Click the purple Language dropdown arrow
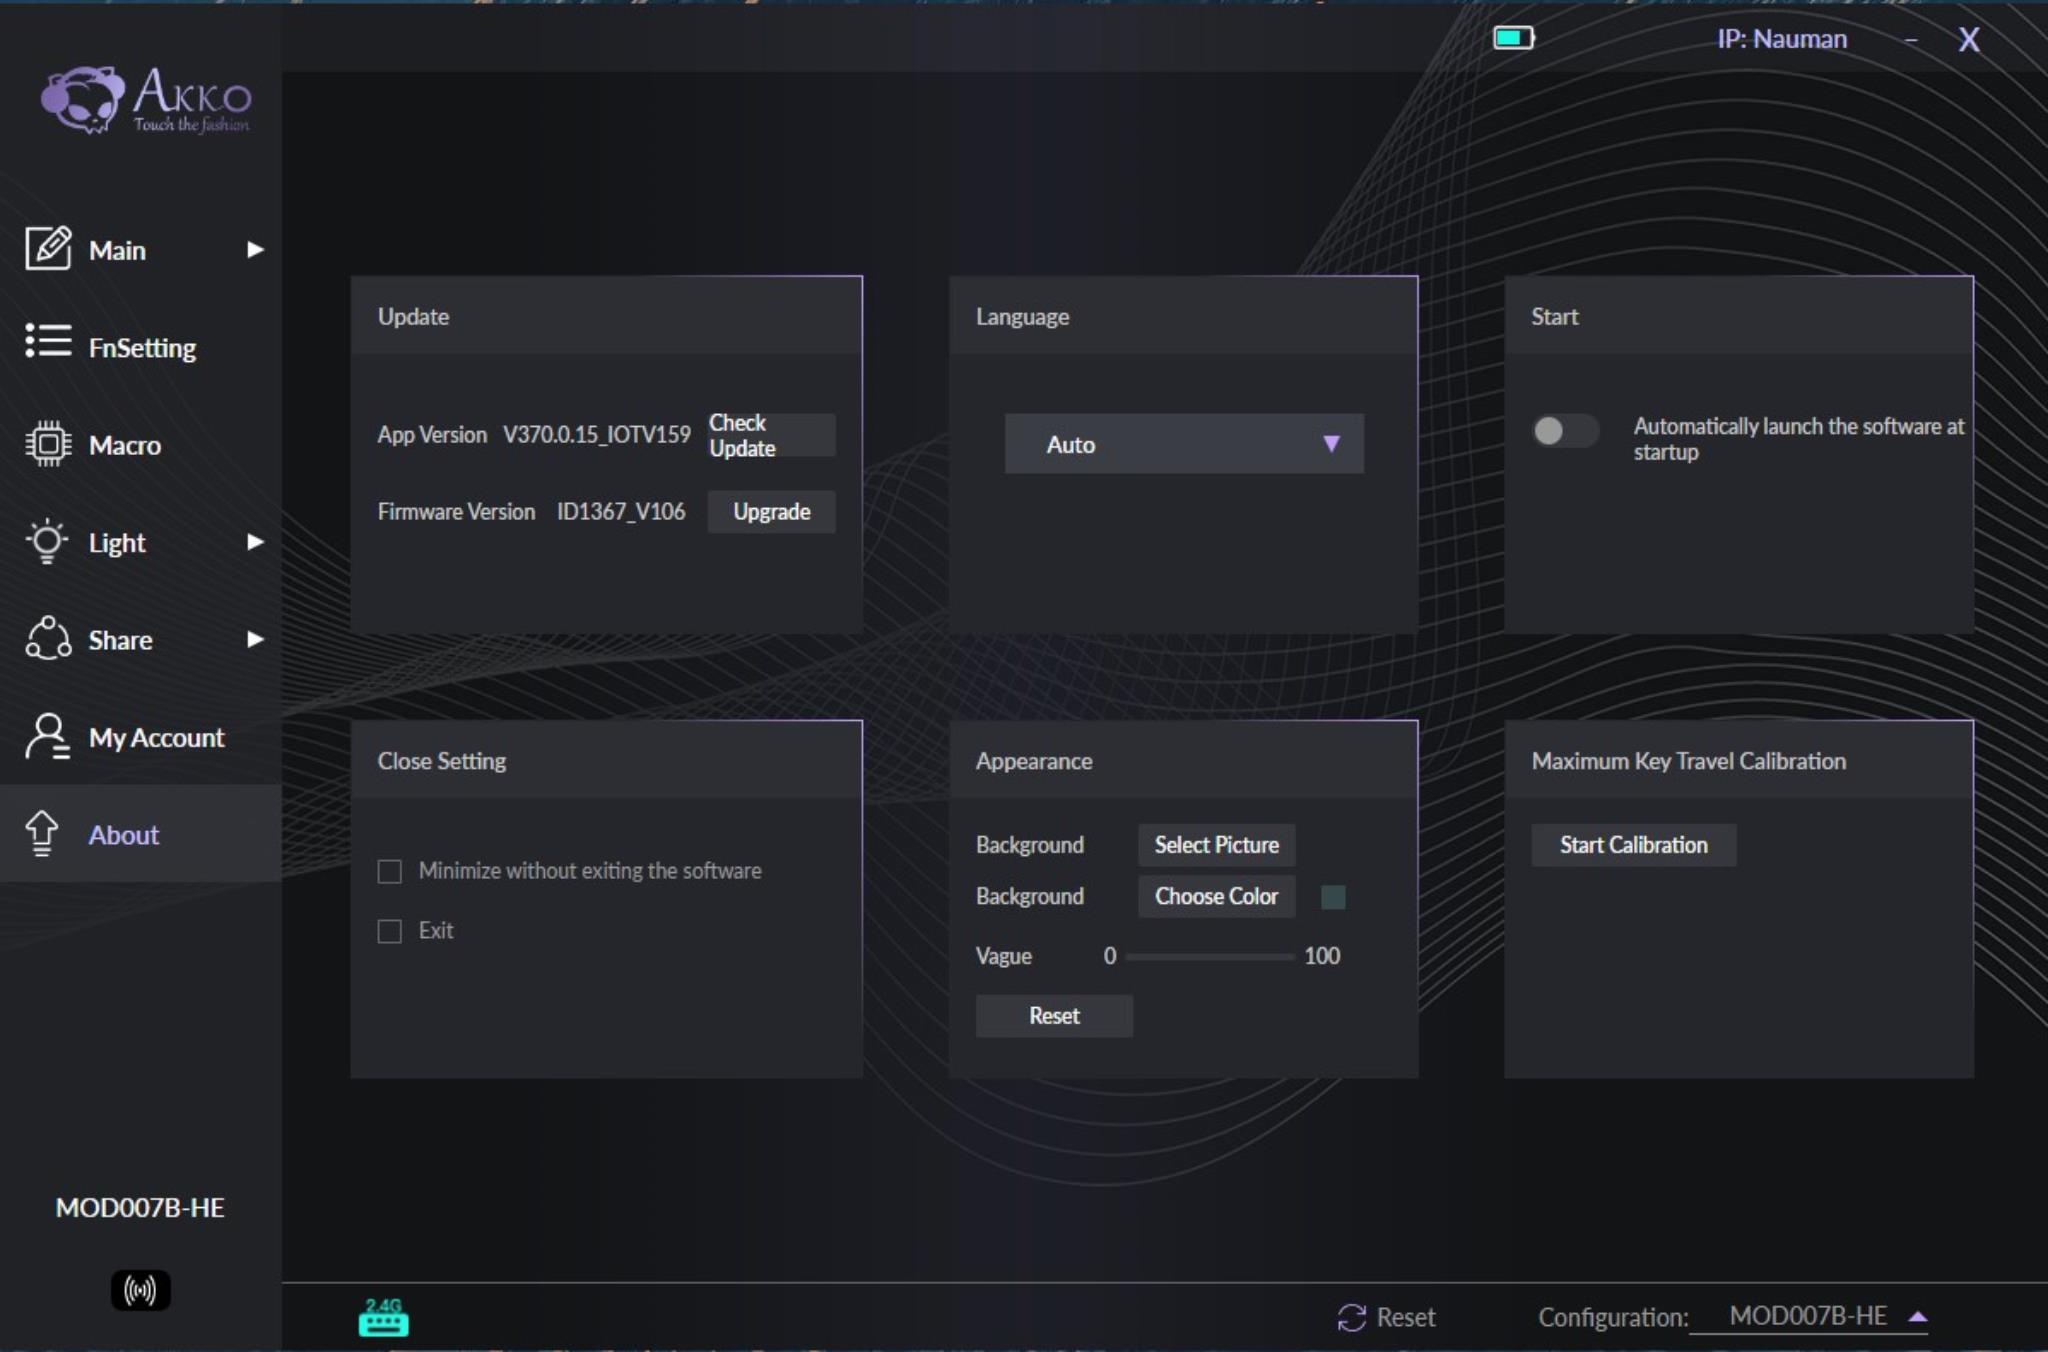2048x1352 pixels. [1331, 444]
